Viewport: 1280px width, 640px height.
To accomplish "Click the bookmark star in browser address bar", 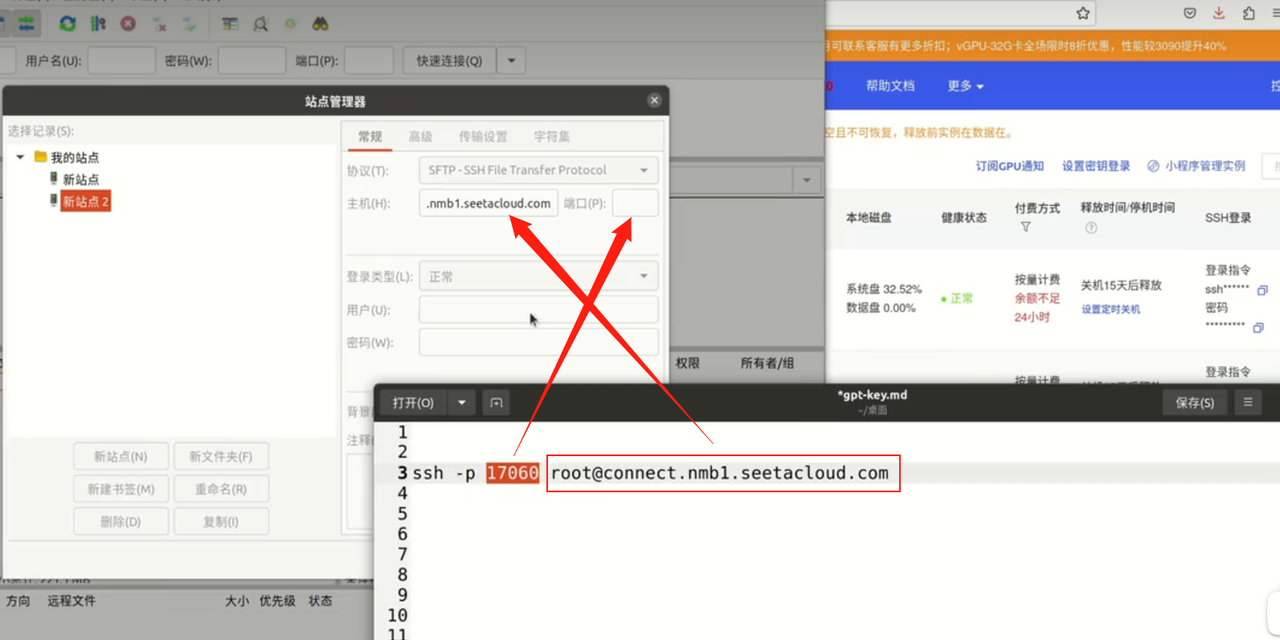I will click(1083, 14).
